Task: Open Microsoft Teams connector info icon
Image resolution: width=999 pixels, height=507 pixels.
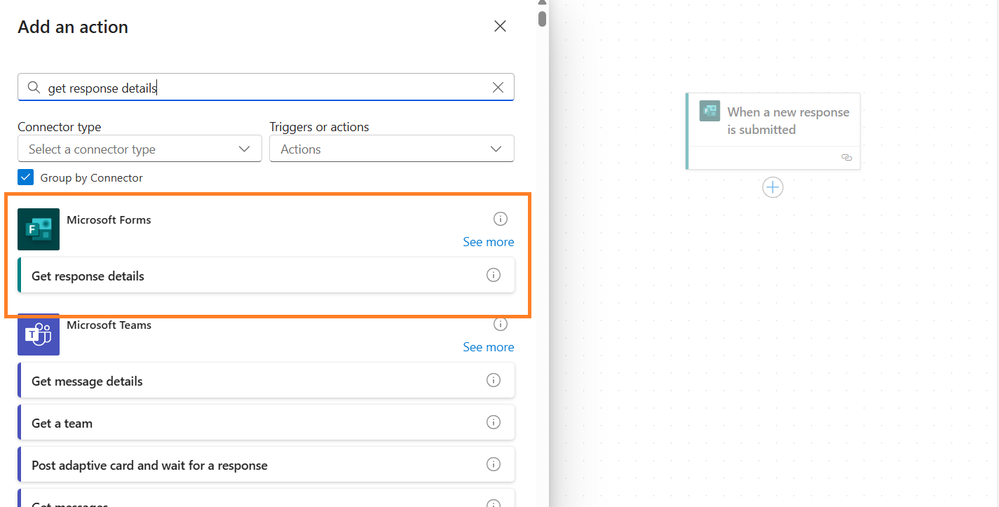Action: point(501,324)
